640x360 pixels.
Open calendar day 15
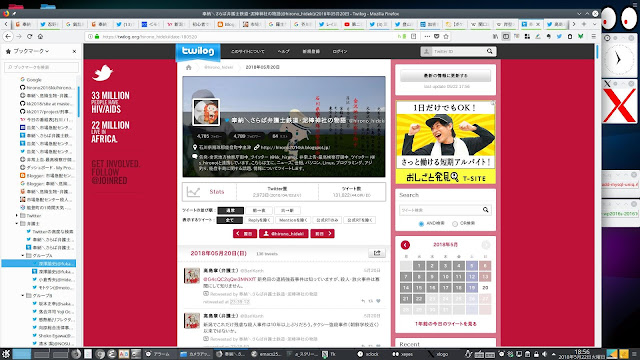pyautogui.click(x=419, y=288)
